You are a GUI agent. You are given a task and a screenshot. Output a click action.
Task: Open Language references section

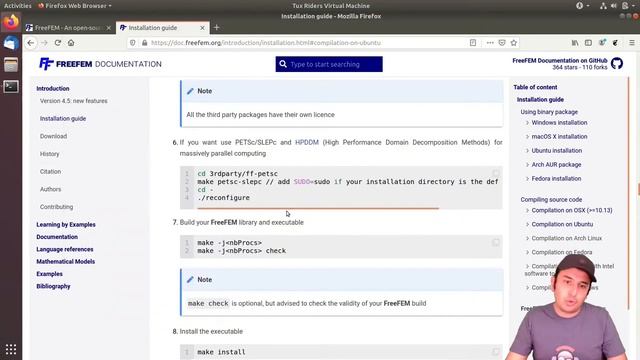[64, 249]
